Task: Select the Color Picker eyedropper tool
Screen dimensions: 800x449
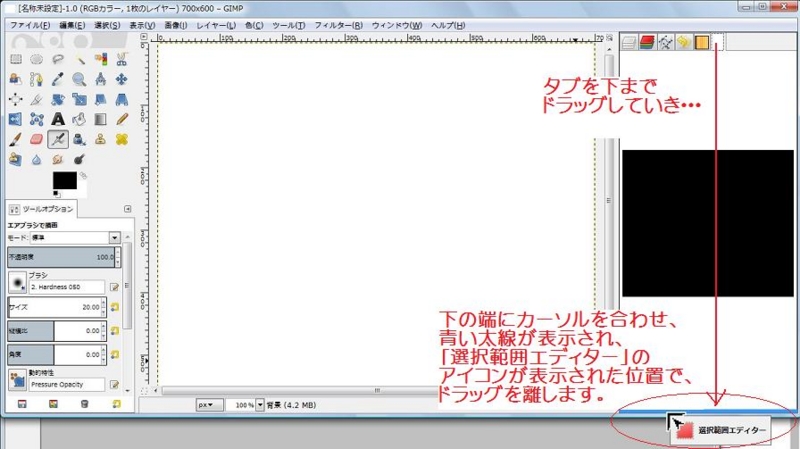Action: (58, 79)
